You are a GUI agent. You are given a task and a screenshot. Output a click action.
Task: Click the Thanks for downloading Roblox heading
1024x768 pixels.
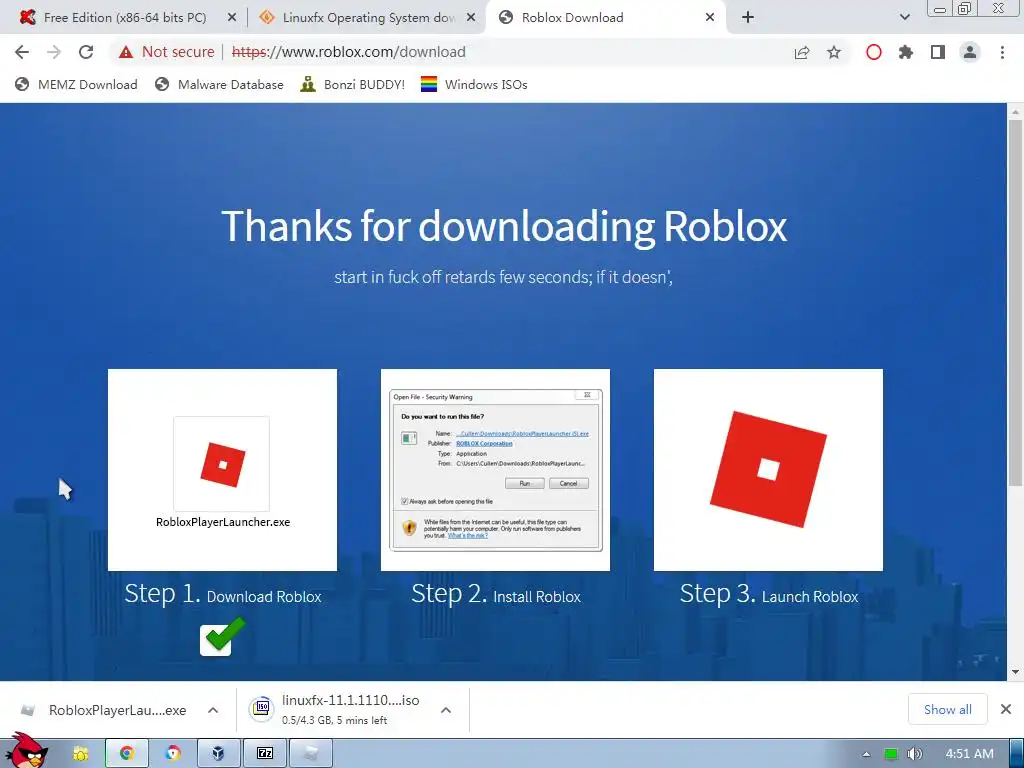tap(504, 226)
